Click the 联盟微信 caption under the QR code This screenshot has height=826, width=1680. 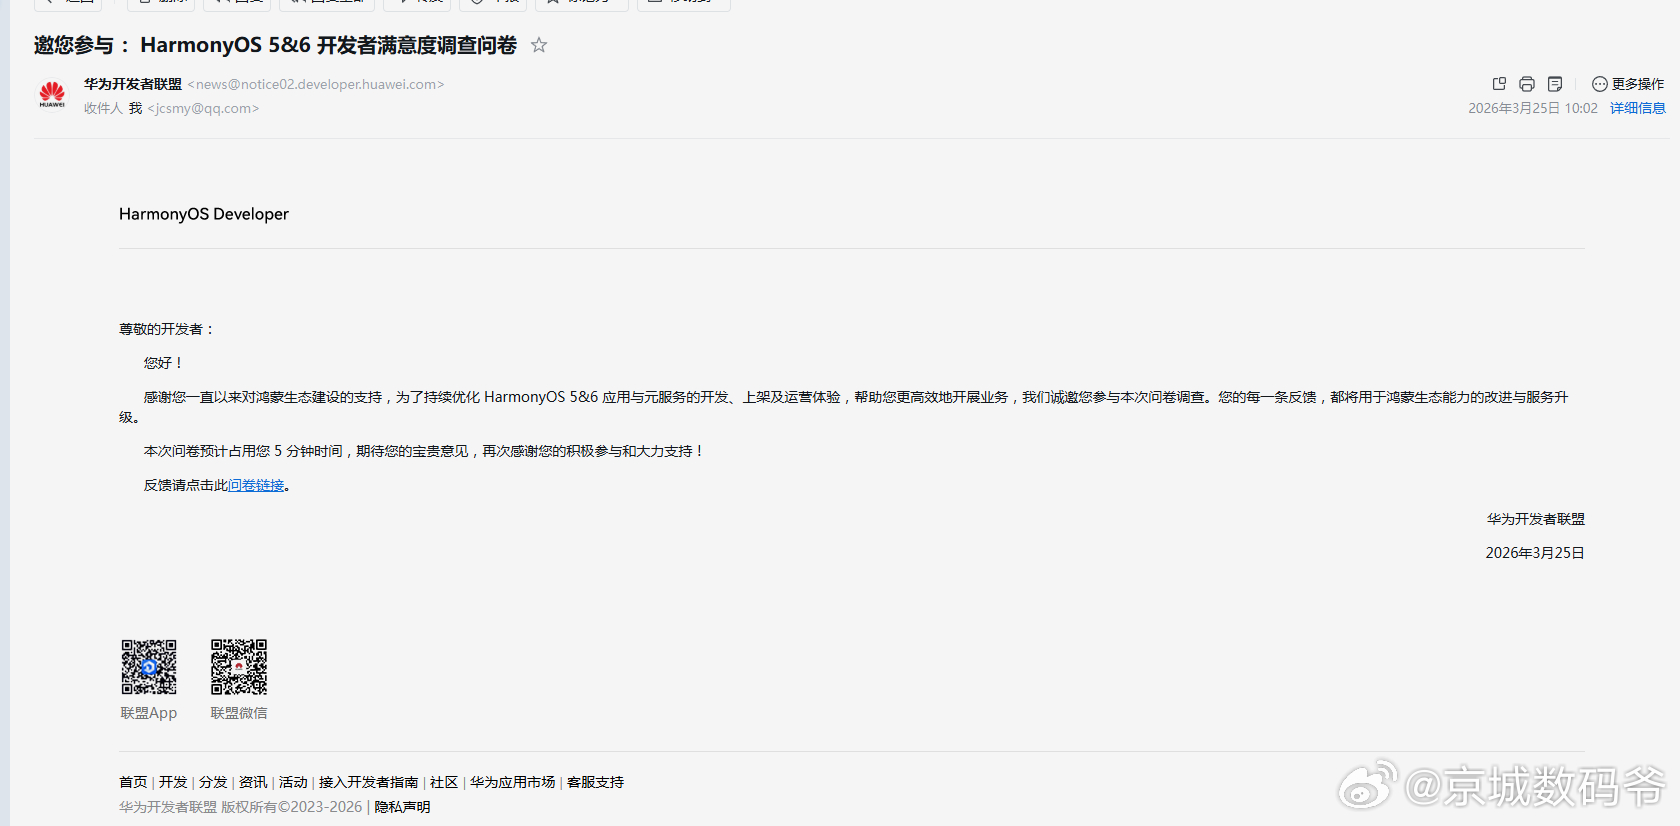point(239,713)
